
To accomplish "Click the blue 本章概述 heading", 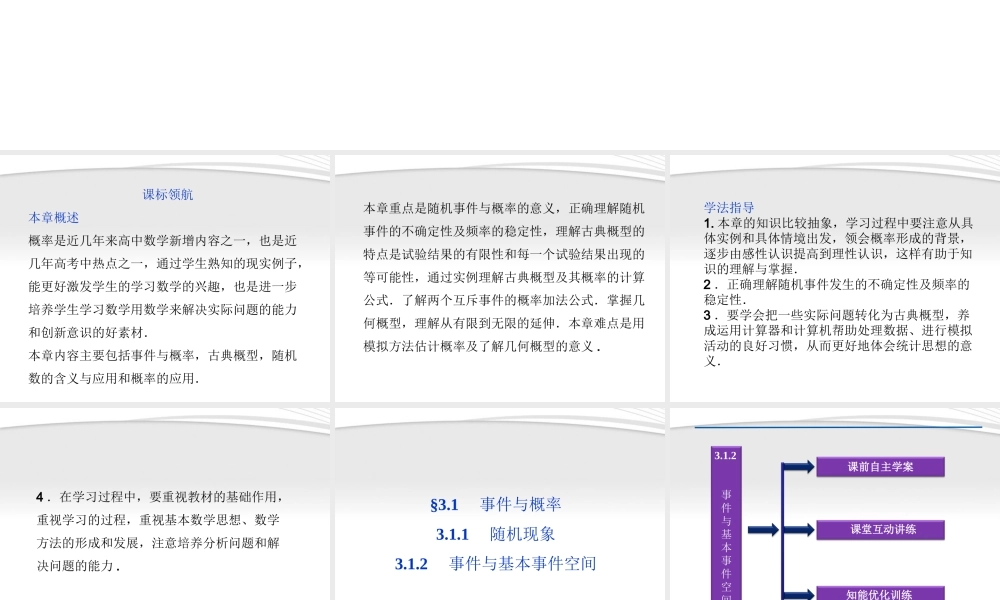I will [54, 217].
